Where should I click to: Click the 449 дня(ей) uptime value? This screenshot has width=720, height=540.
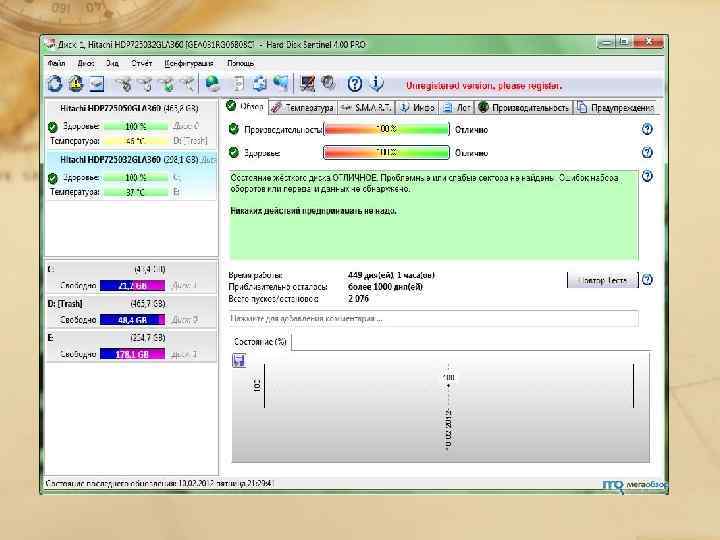(x=391, y=275)
